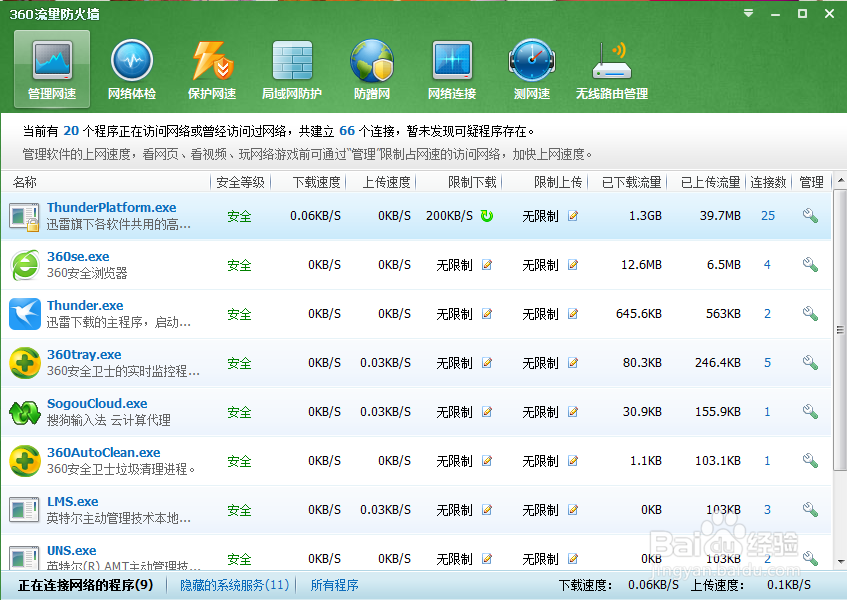The height and width of the screenshot is (600, 847).
Task: Open Thunder.exe connection count 2
Action: click(767, 314)
